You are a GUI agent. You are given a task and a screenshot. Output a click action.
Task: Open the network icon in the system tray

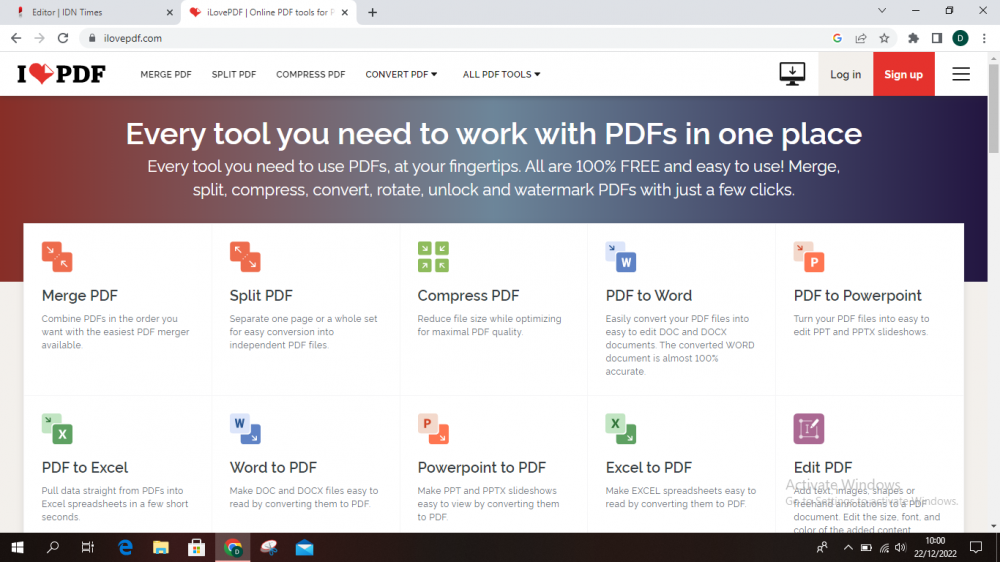tap(884, 547)
